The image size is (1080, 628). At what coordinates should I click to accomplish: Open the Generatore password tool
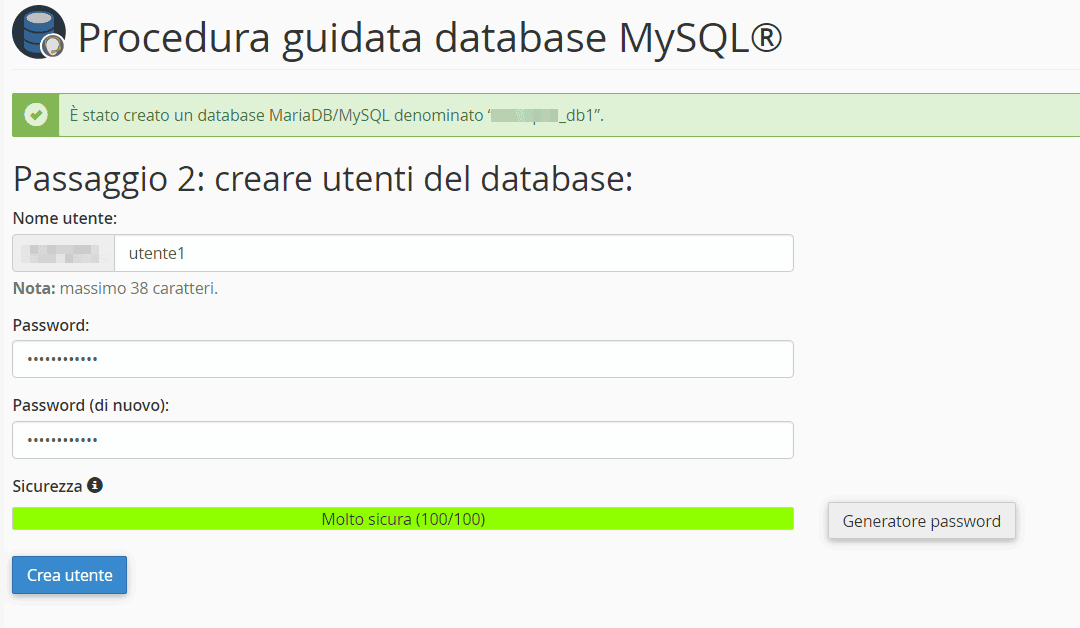coord(921,520)
